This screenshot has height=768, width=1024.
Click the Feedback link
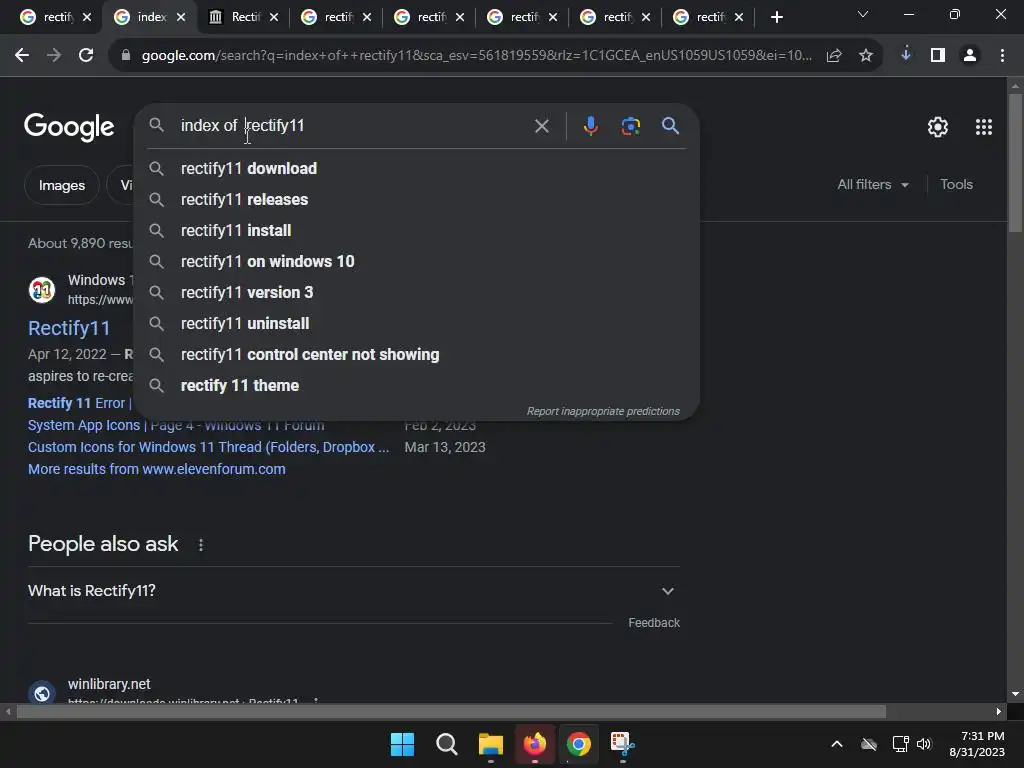tap(654, 623)
